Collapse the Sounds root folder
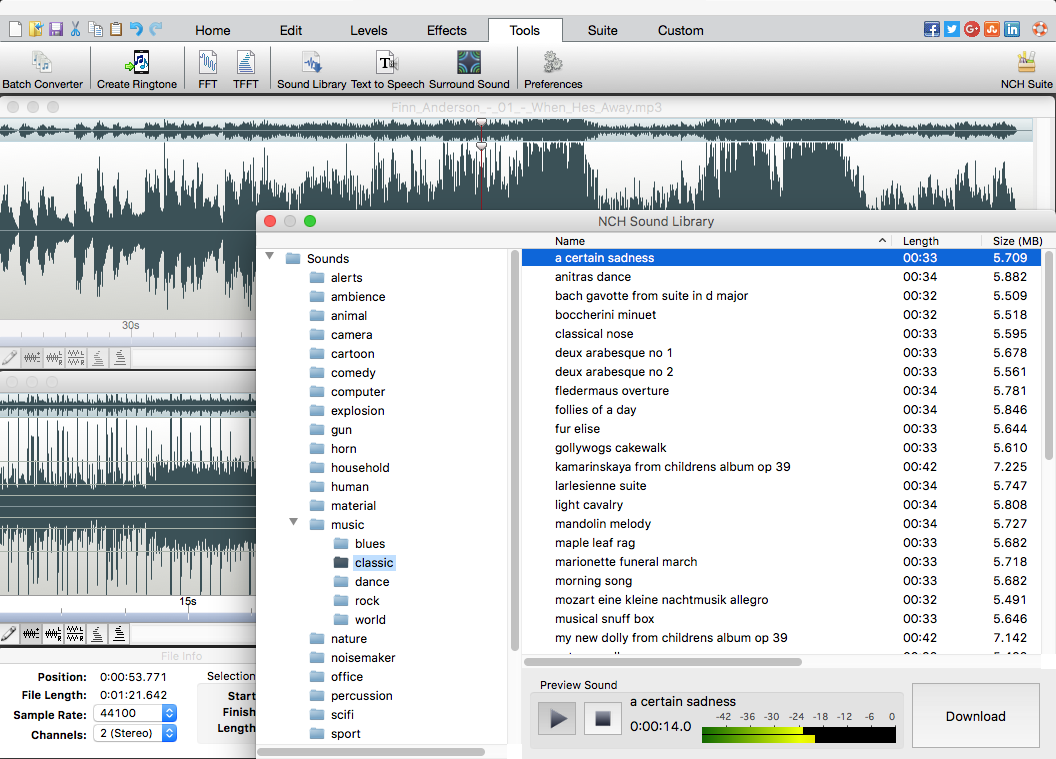Viewport: 1056px width, 759px height. pyautogui.click(x=270, y=257)
